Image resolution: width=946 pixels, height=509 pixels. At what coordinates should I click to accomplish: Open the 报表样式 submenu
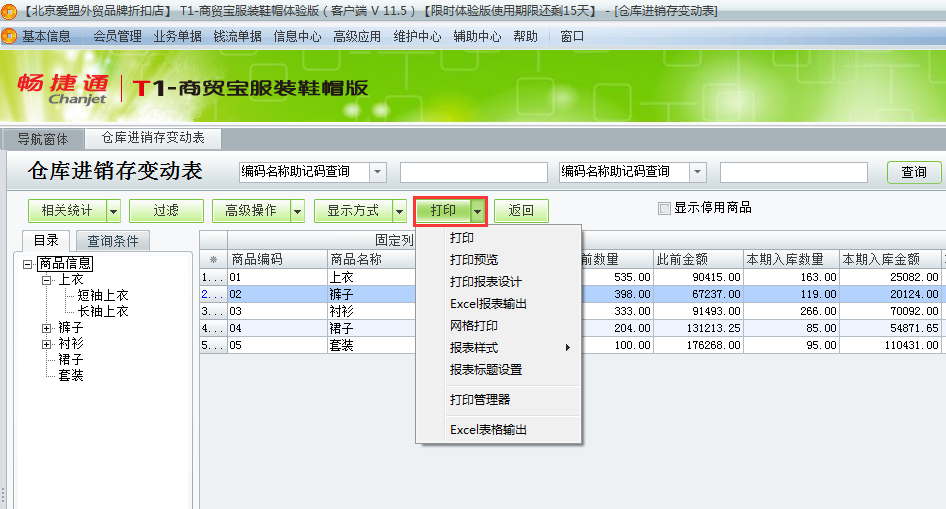pos(498,348)
